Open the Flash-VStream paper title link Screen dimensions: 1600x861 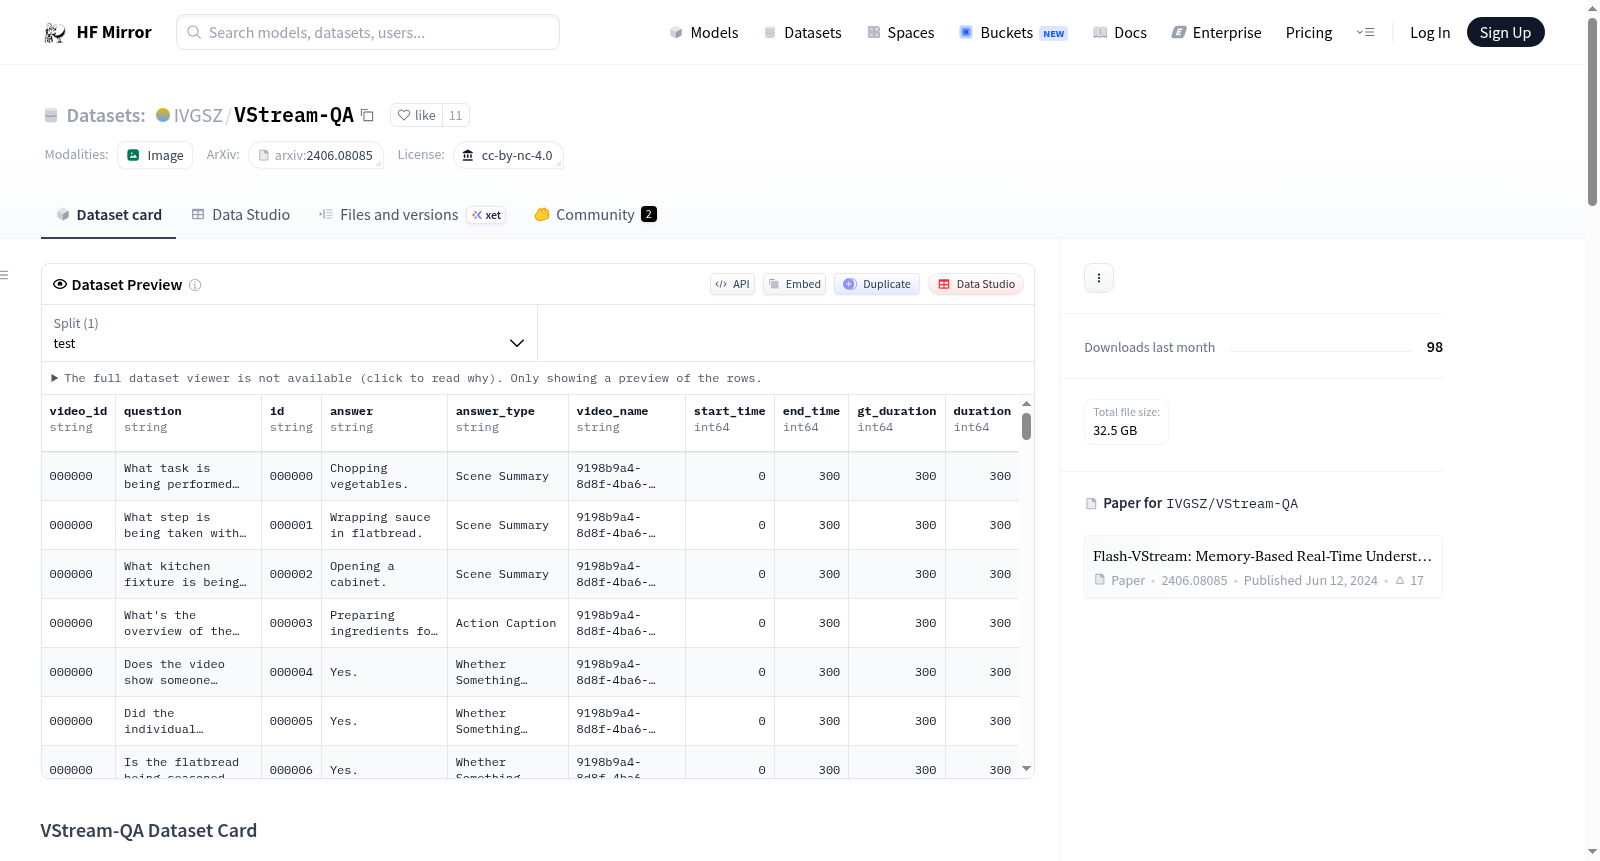pyautogui.click(x=1262, y=556)
